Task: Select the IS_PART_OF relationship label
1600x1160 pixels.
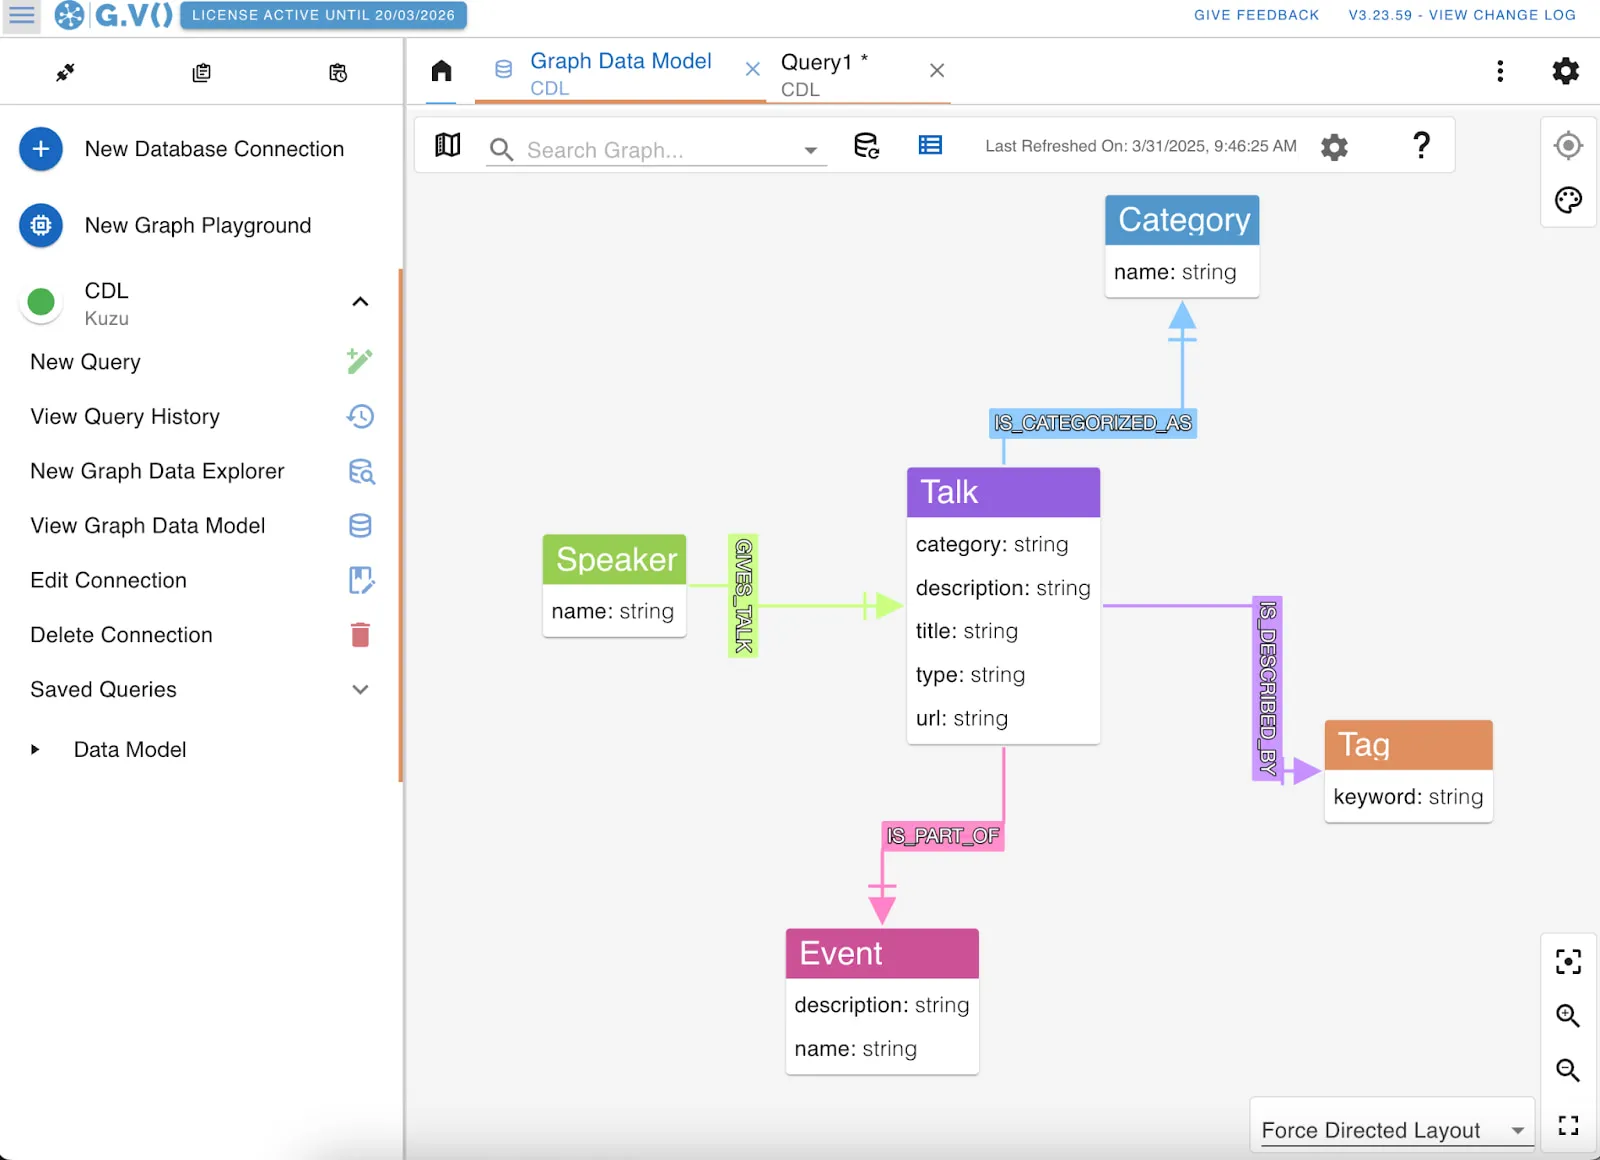Action: 943,836
